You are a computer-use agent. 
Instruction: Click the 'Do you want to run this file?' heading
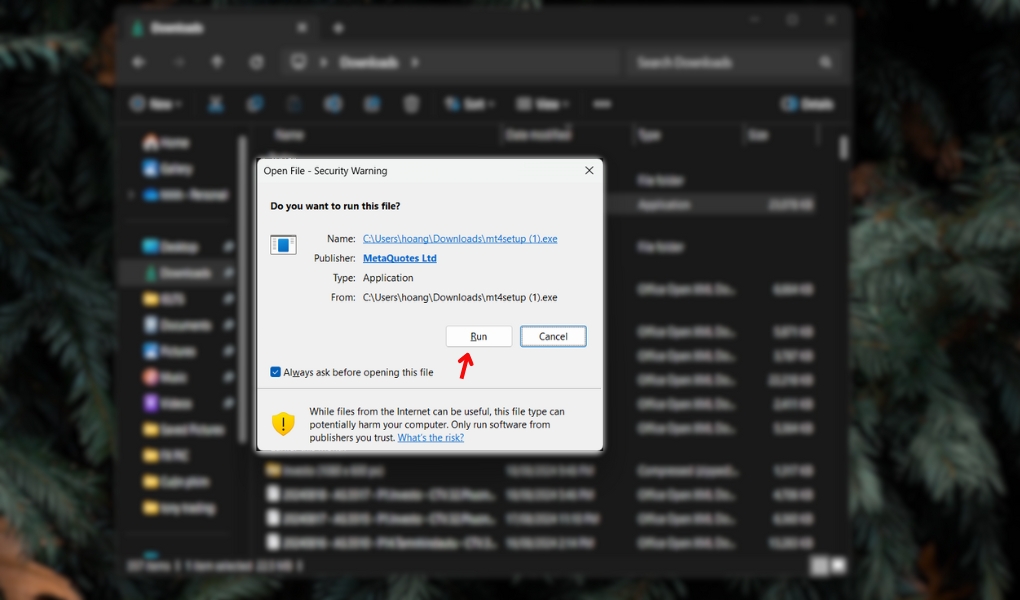tap(335, 206)
